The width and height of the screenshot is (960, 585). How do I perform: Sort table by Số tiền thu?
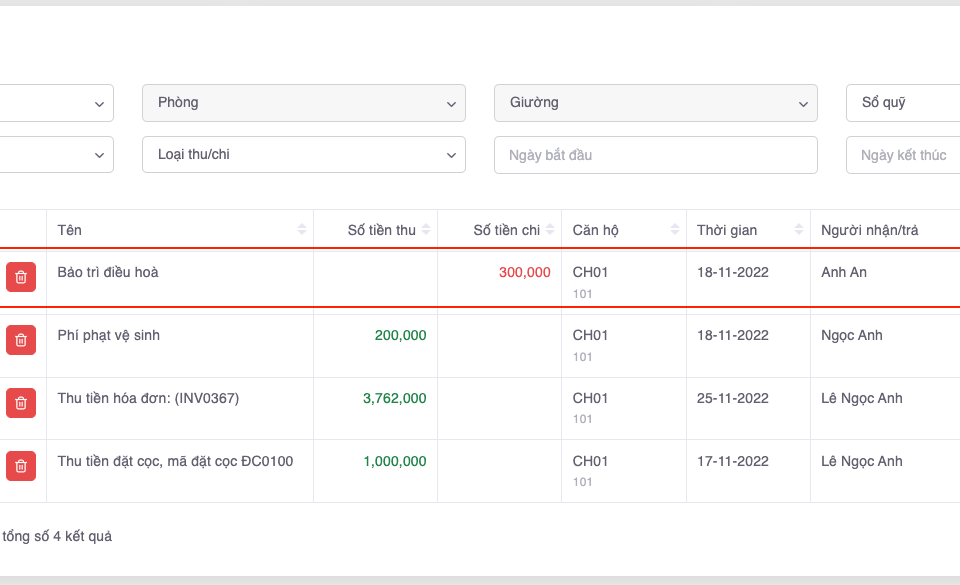pyautogui.click(x=426, y=230)
